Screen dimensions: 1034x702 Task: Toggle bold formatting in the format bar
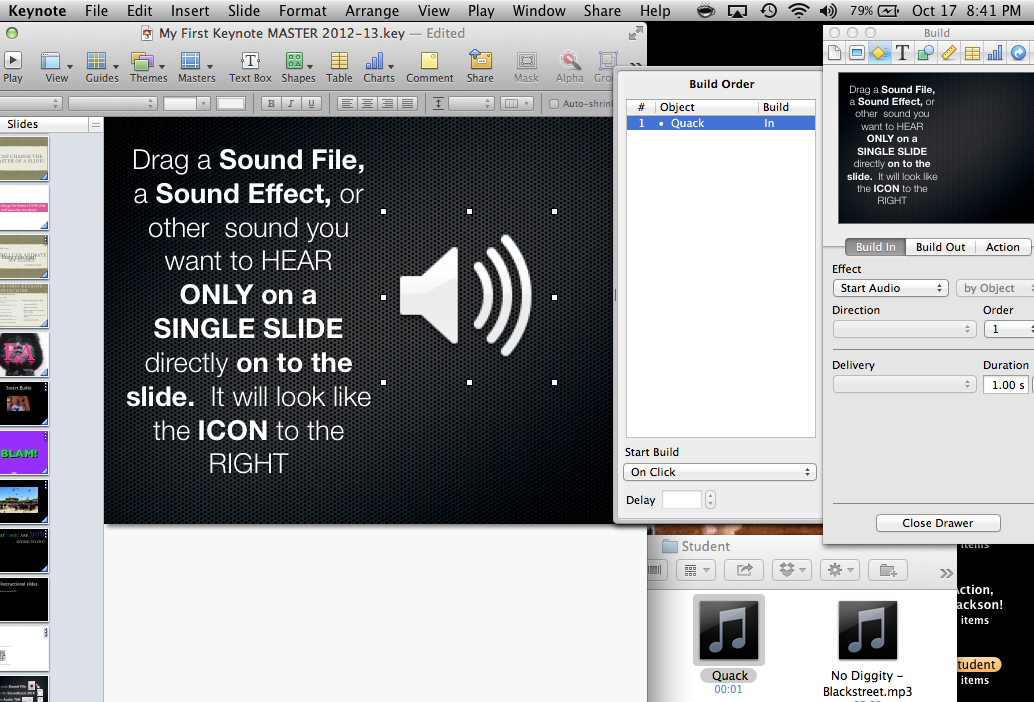pos(270,103)
